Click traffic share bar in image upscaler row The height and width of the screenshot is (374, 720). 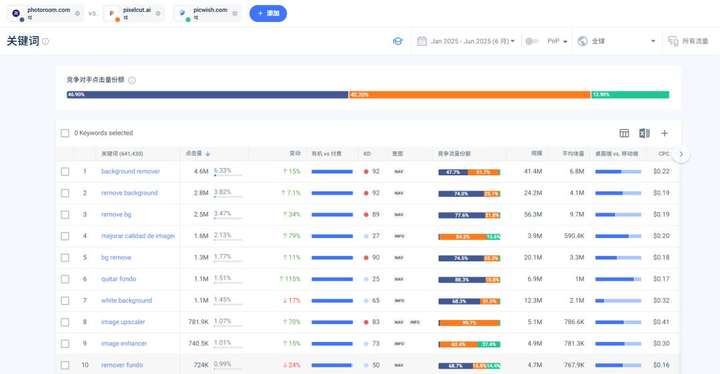click(469, 323)
